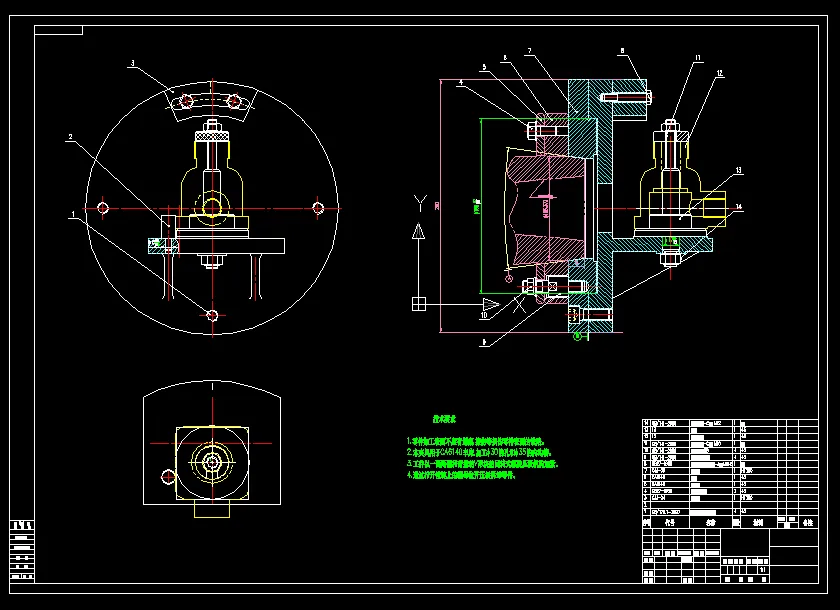Select part callout number 8

[x=622, y=51]
